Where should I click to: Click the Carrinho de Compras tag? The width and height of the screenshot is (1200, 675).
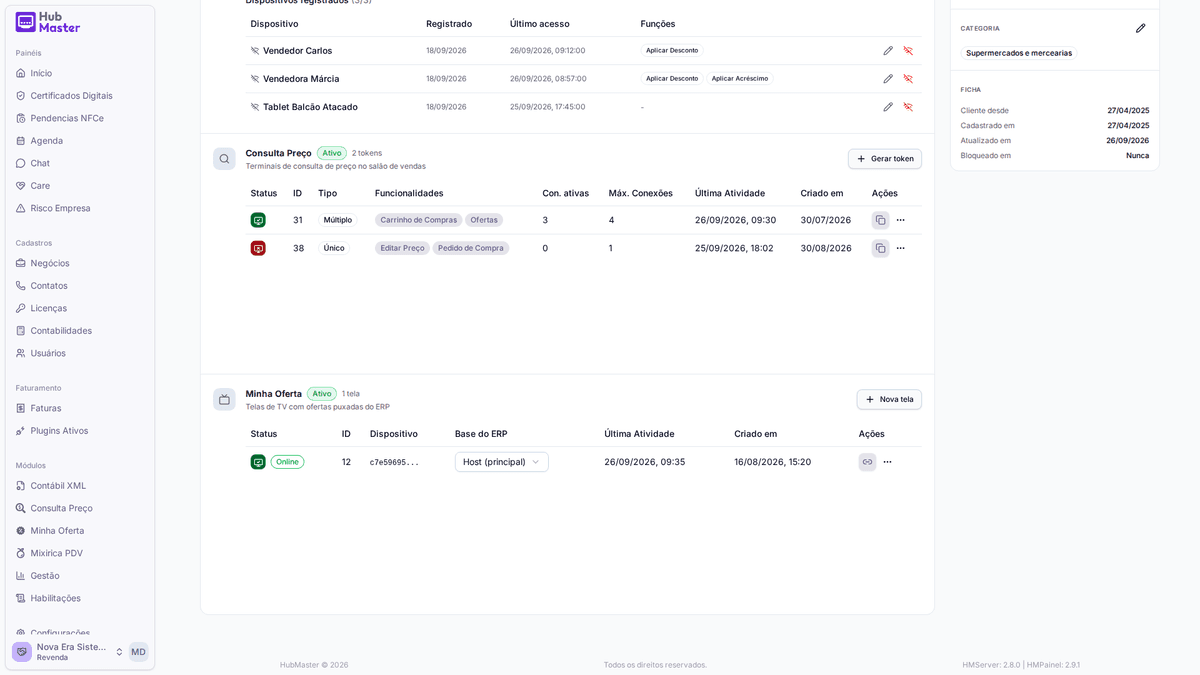[x=418, y=220]
